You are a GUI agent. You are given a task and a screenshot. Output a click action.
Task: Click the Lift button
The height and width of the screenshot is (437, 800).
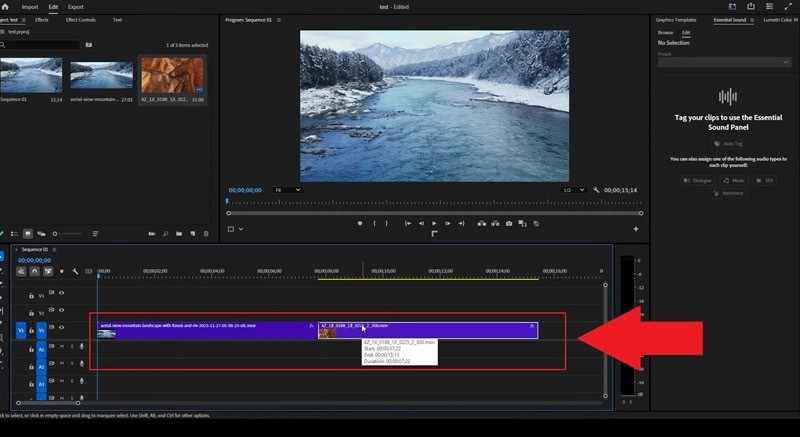(x=482, y=223)
